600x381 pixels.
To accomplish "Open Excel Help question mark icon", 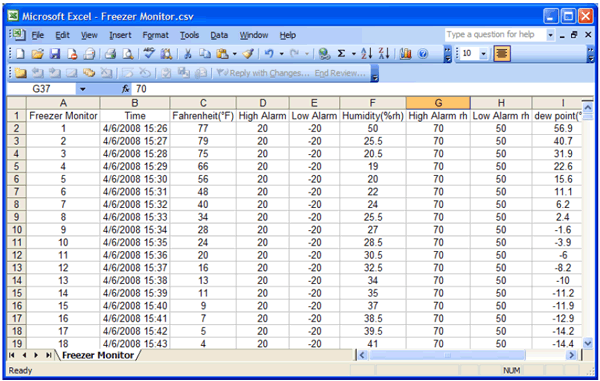I will point(423,54).
